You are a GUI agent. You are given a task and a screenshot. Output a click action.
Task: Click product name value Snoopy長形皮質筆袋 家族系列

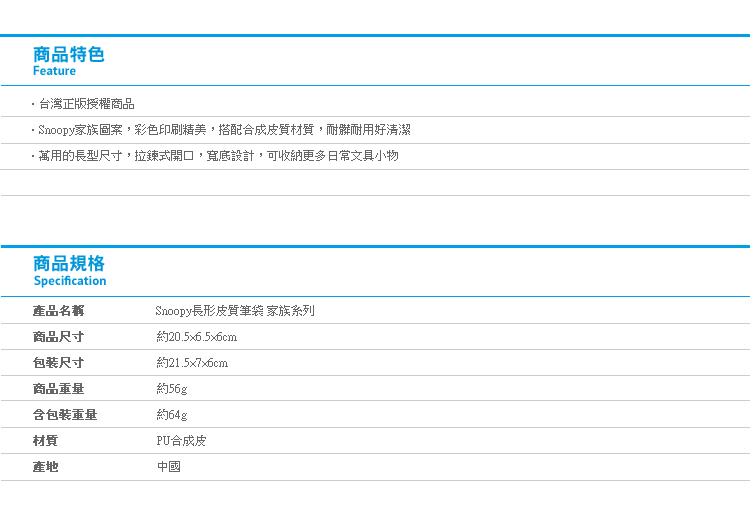235,311
